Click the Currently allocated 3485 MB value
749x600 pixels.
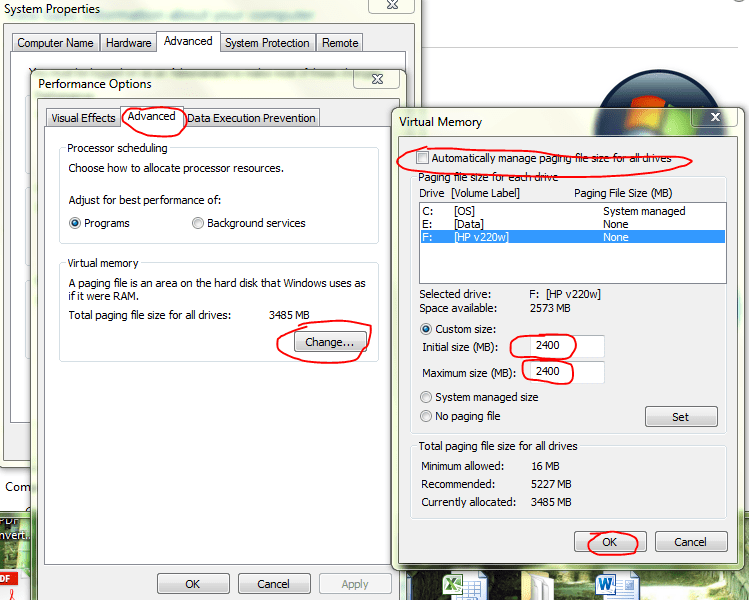tap(551, 502)
